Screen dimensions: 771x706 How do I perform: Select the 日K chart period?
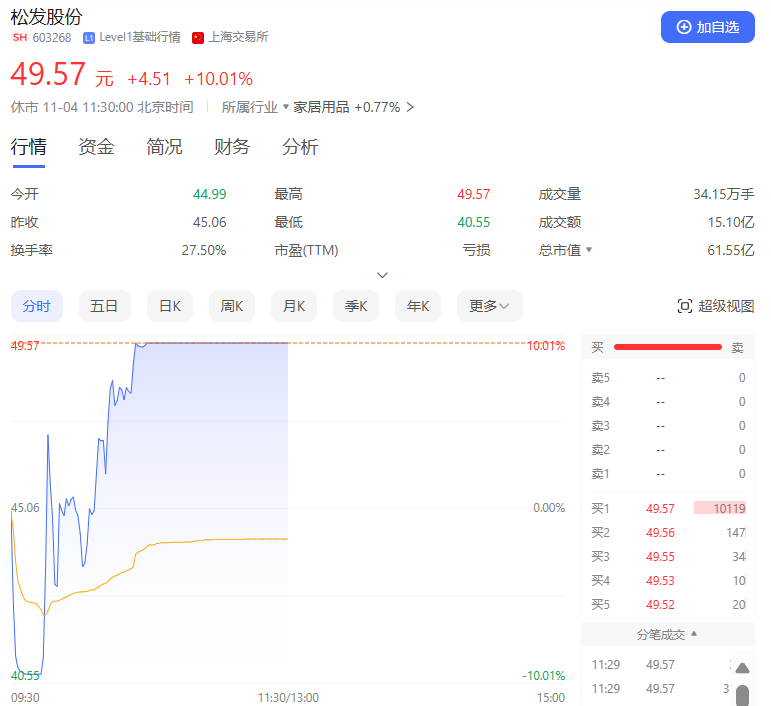pos(170,306)
